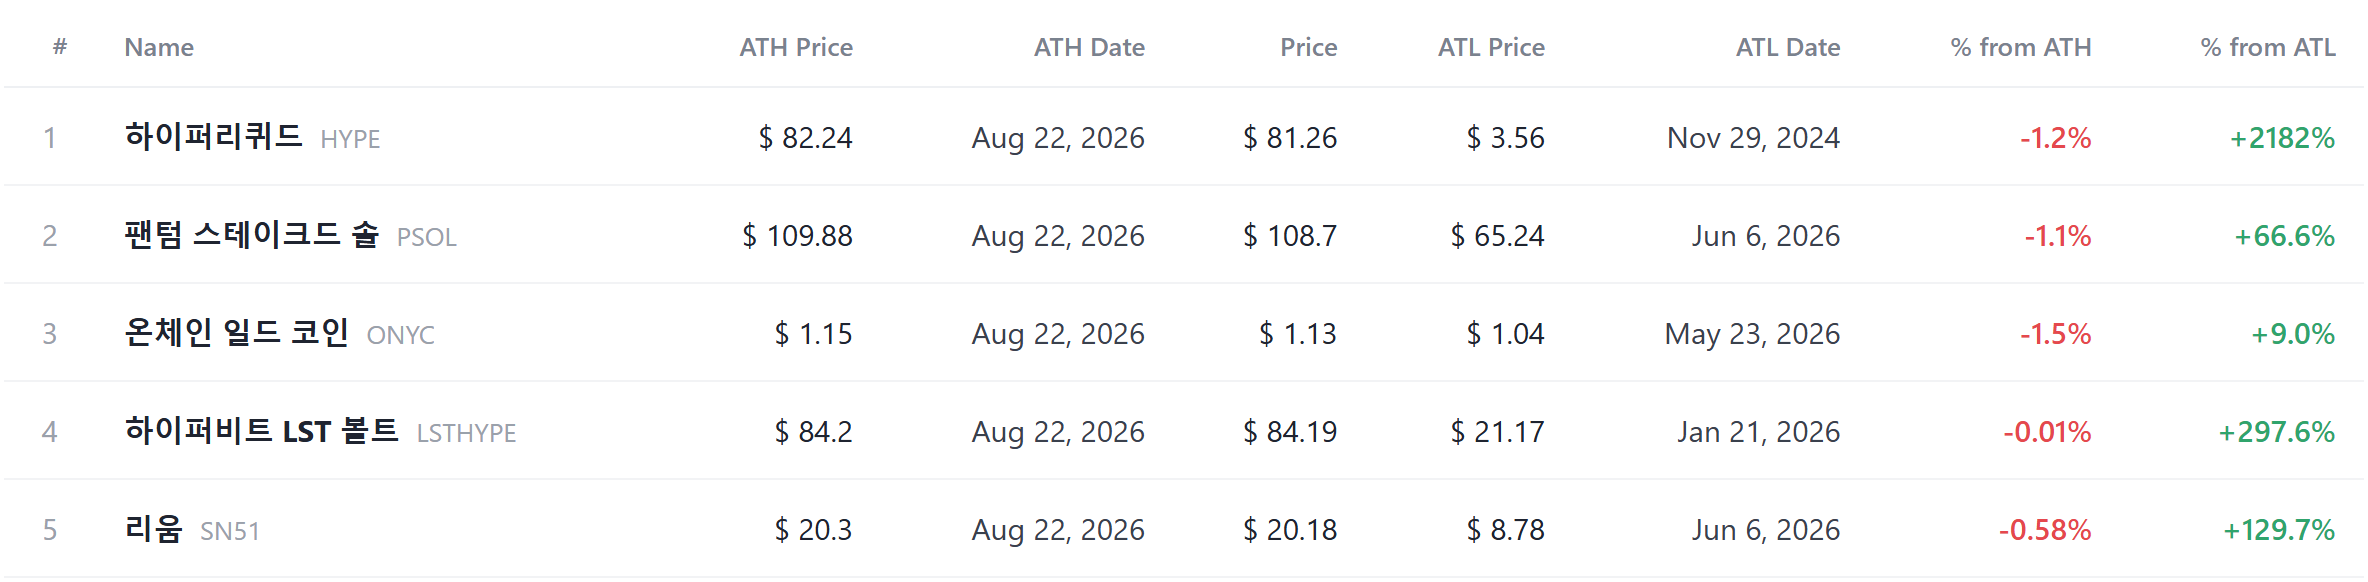2368x582 pixels.
Task: Sort by the ATL Date column header
Action: [1788, 47]
